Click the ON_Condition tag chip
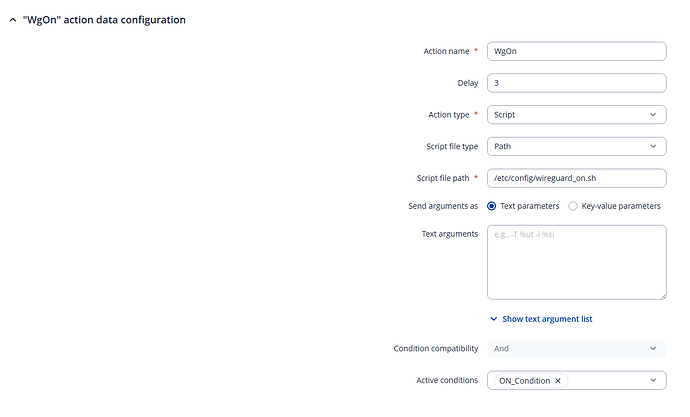This screenshot has height=417, width=690. point(531,381)
